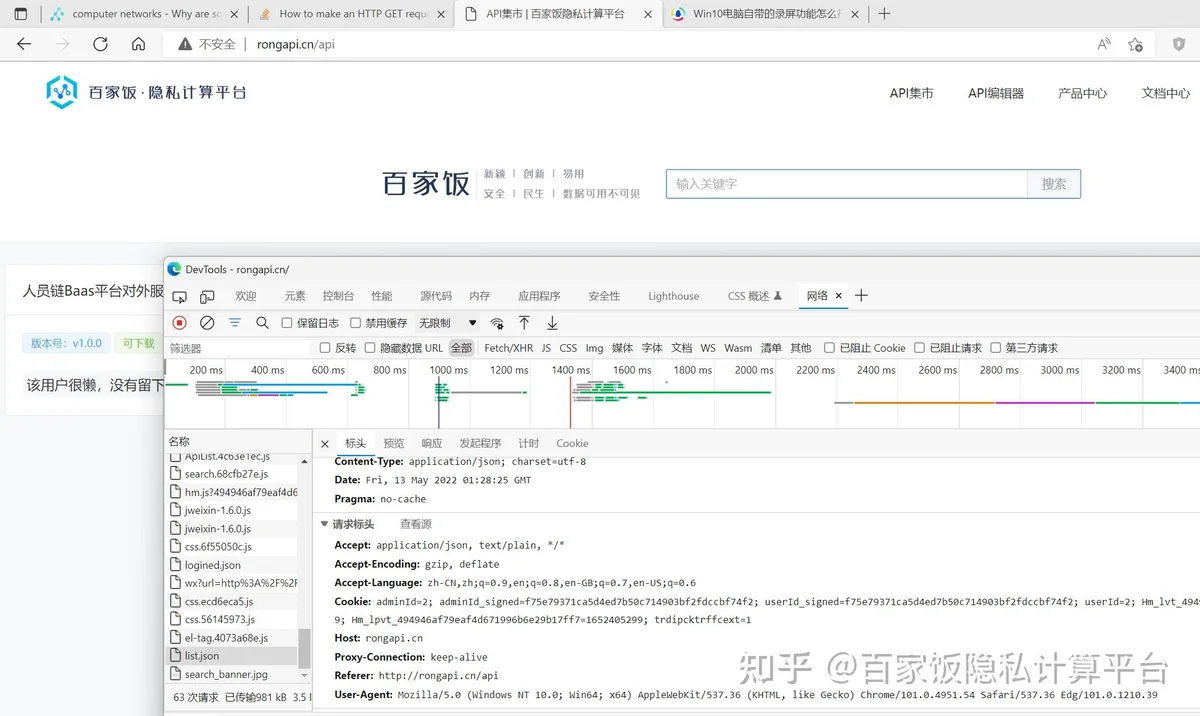
Task: Close the API集市 browser tab
Action: click(647, 14)
